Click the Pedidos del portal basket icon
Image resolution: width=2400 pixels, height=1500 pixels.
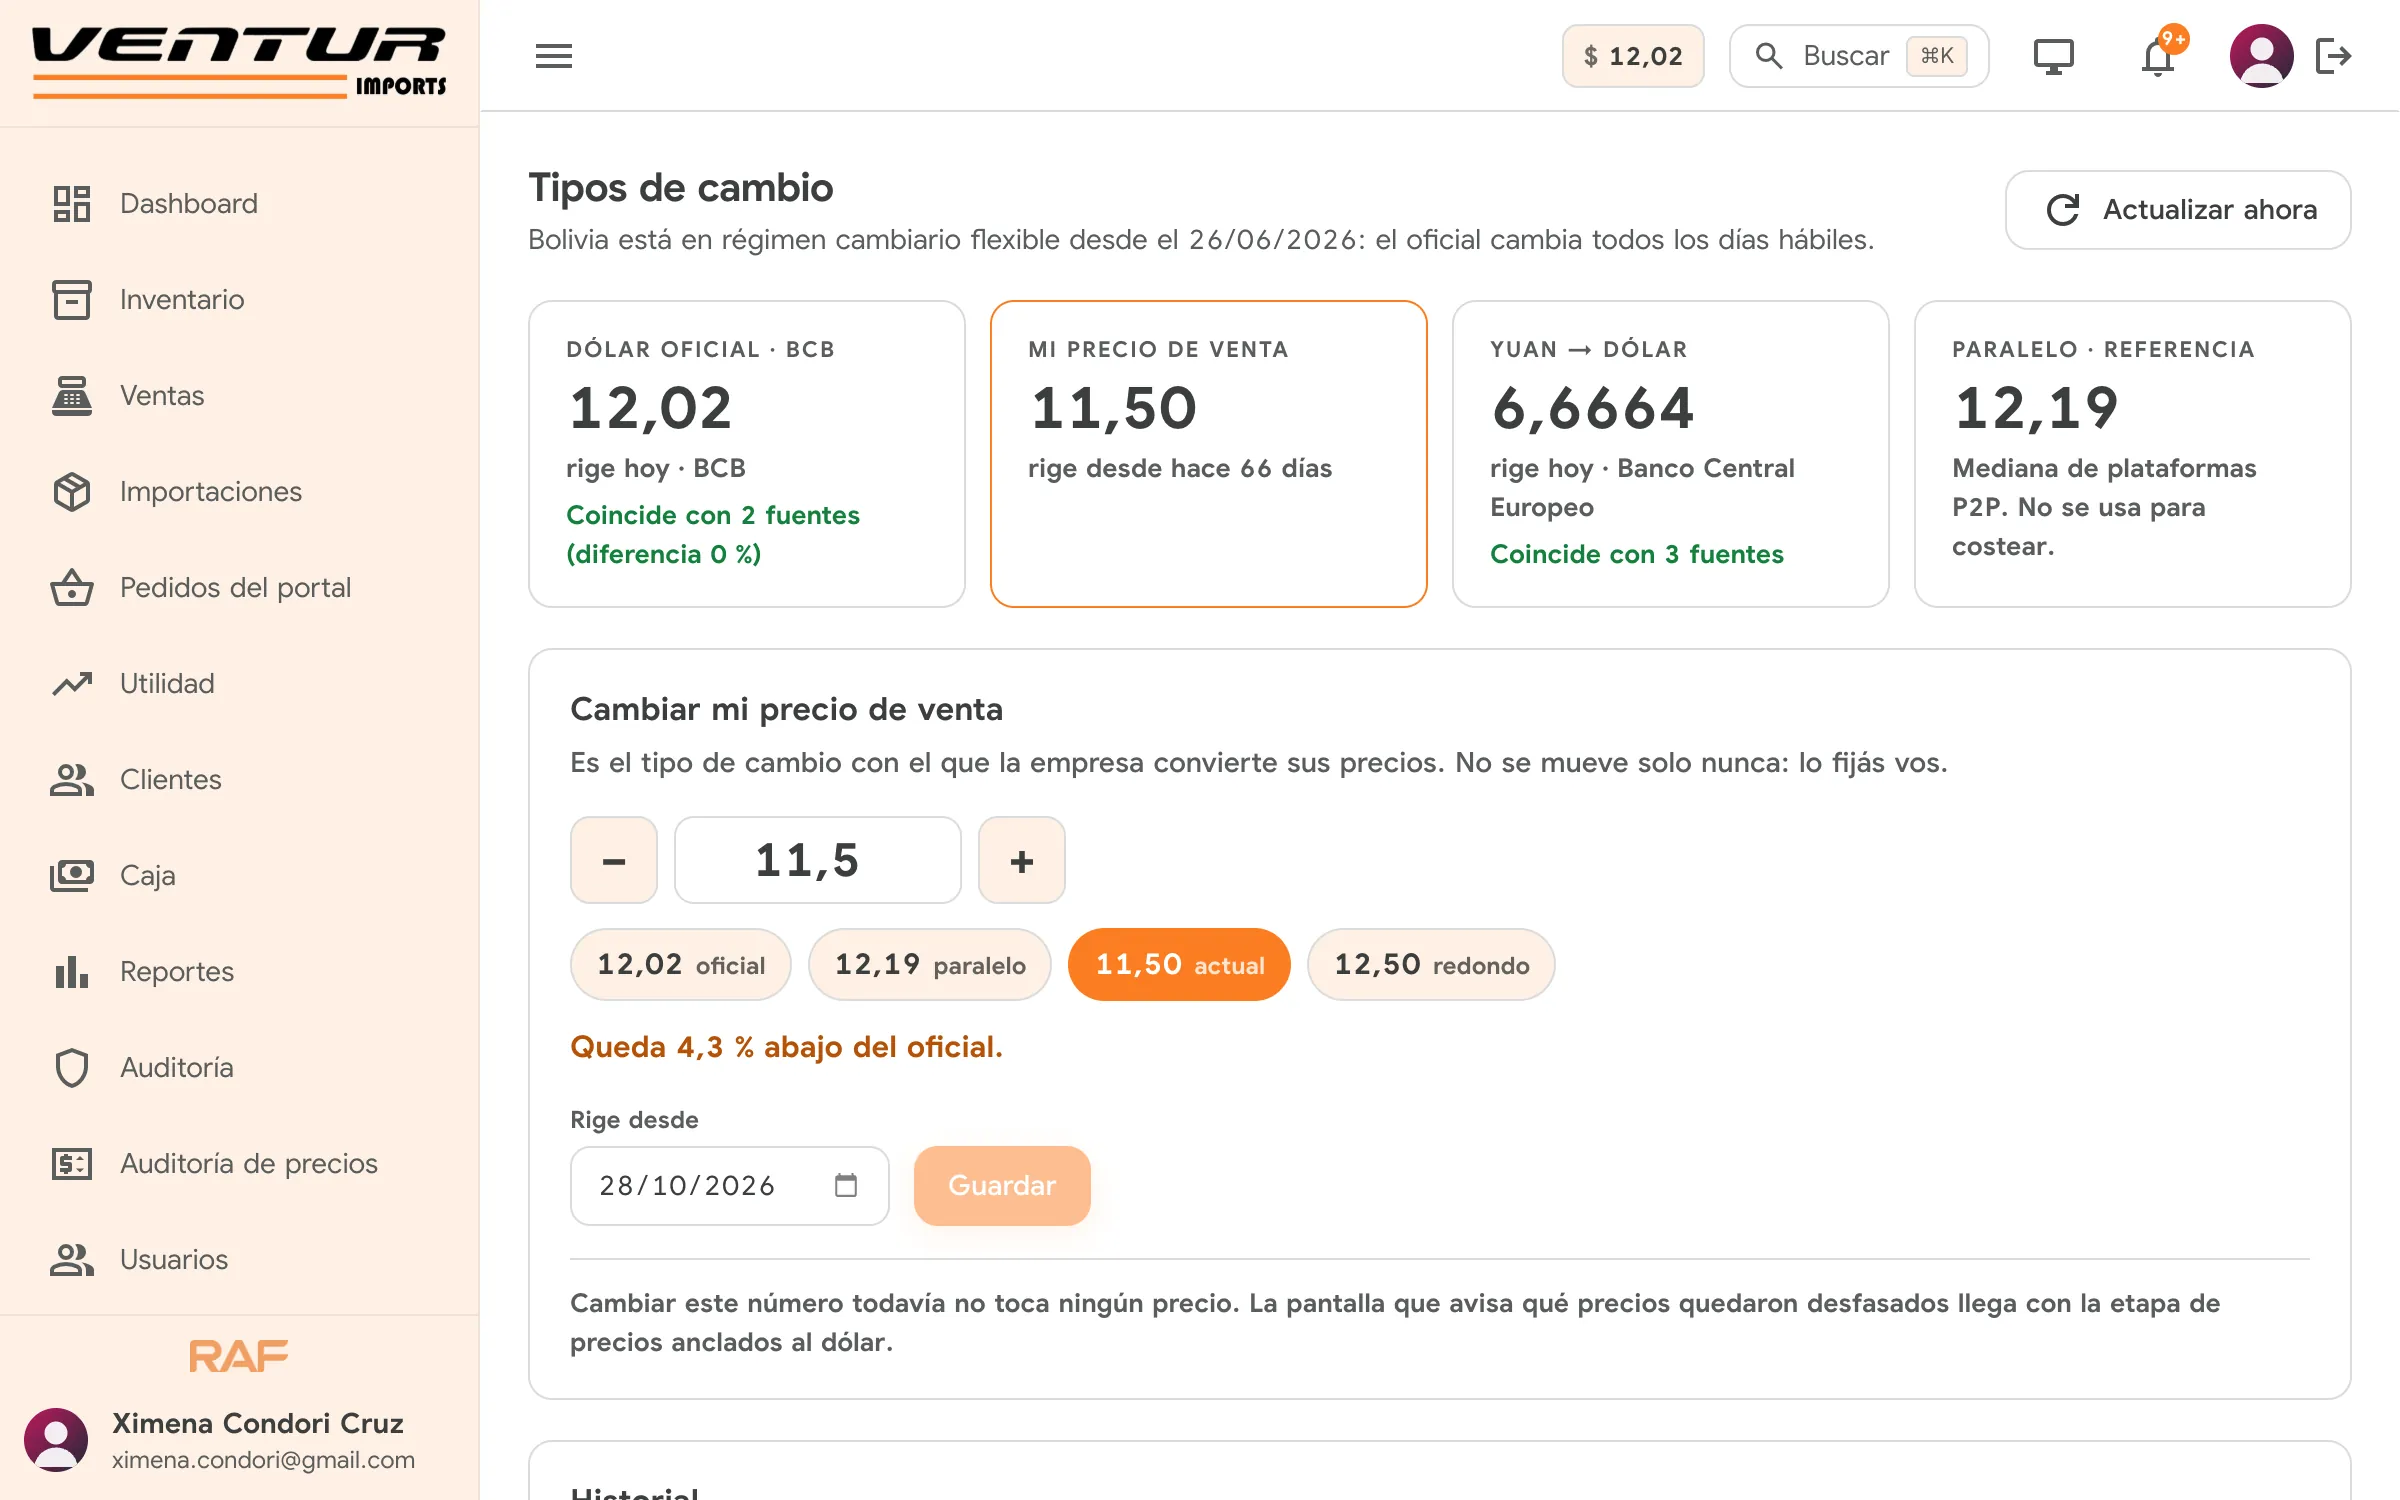point(72,588)
